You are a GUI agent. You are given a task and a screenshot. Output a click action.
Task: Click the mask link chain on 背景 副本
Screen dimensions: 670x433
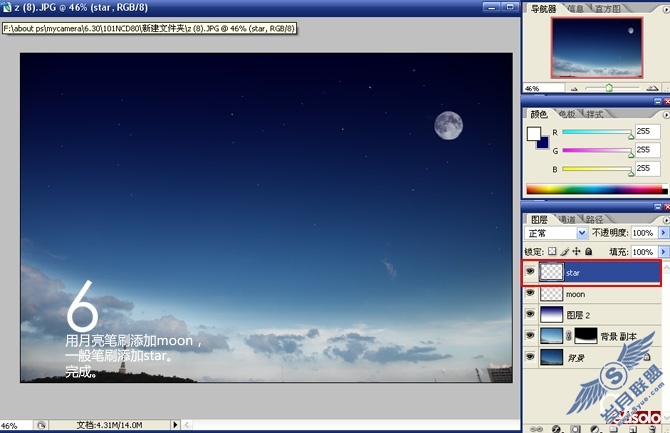569,336
